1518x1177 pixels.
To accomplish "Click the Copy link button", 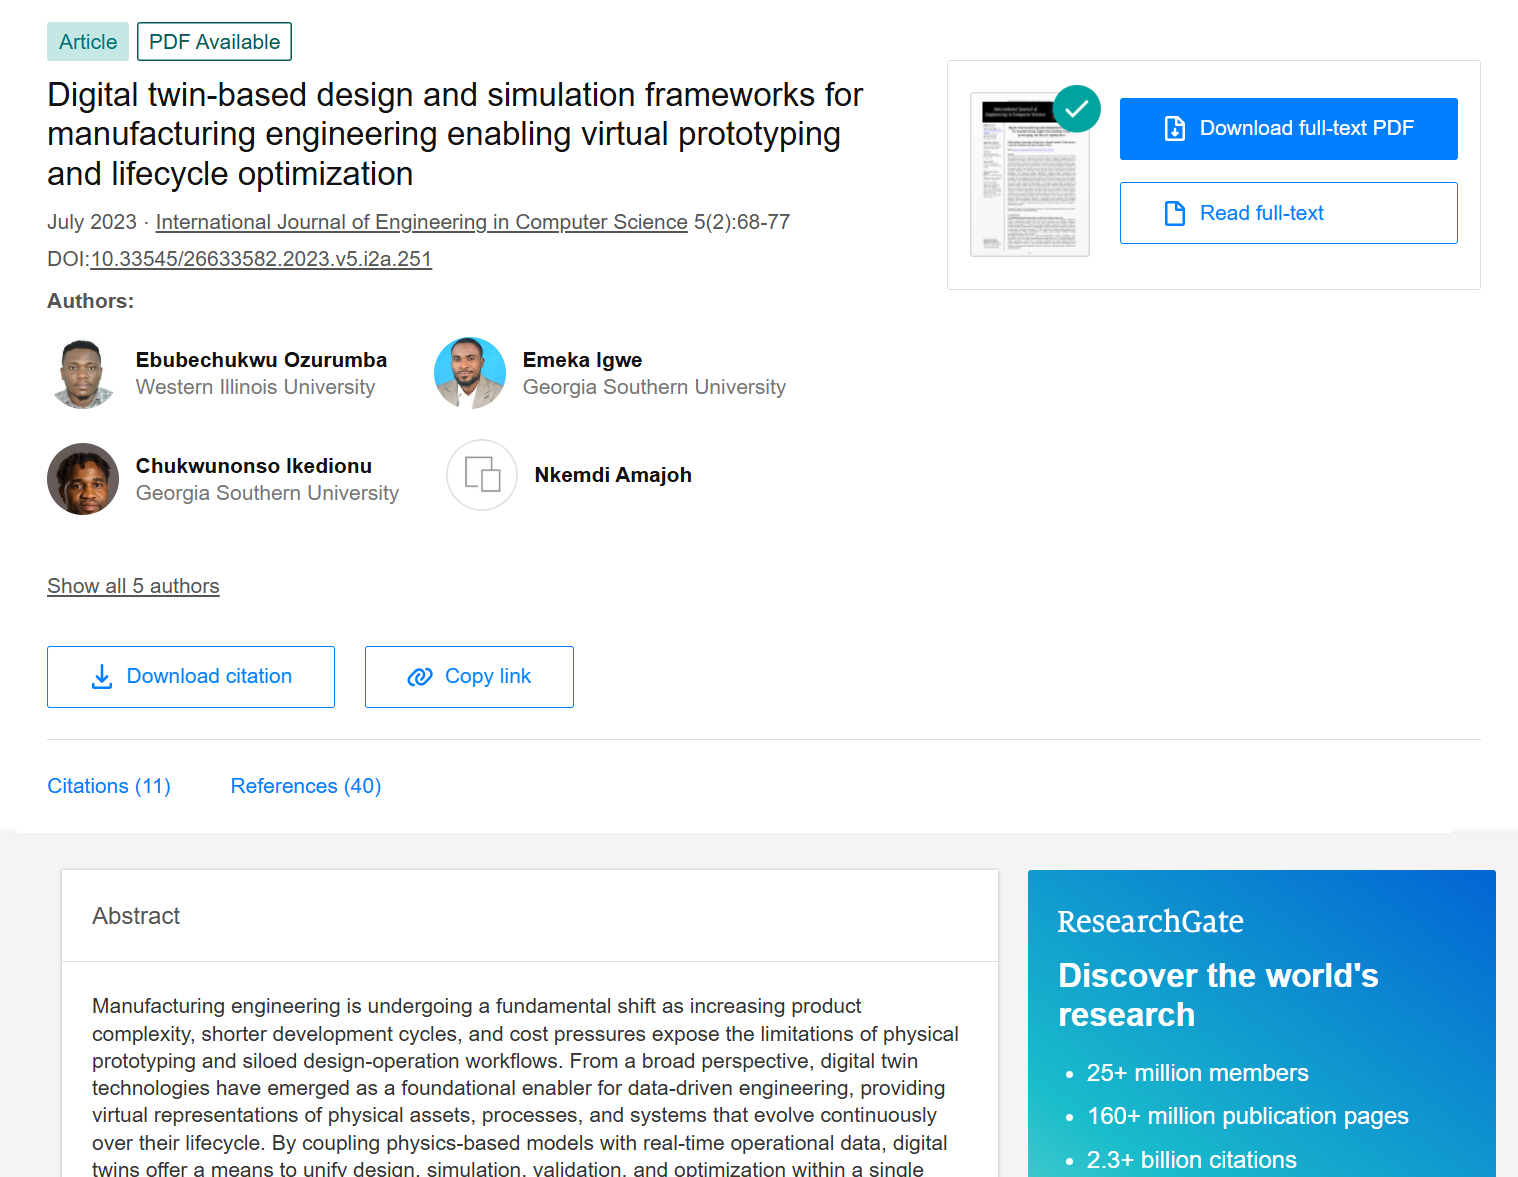I will [469, 677].
